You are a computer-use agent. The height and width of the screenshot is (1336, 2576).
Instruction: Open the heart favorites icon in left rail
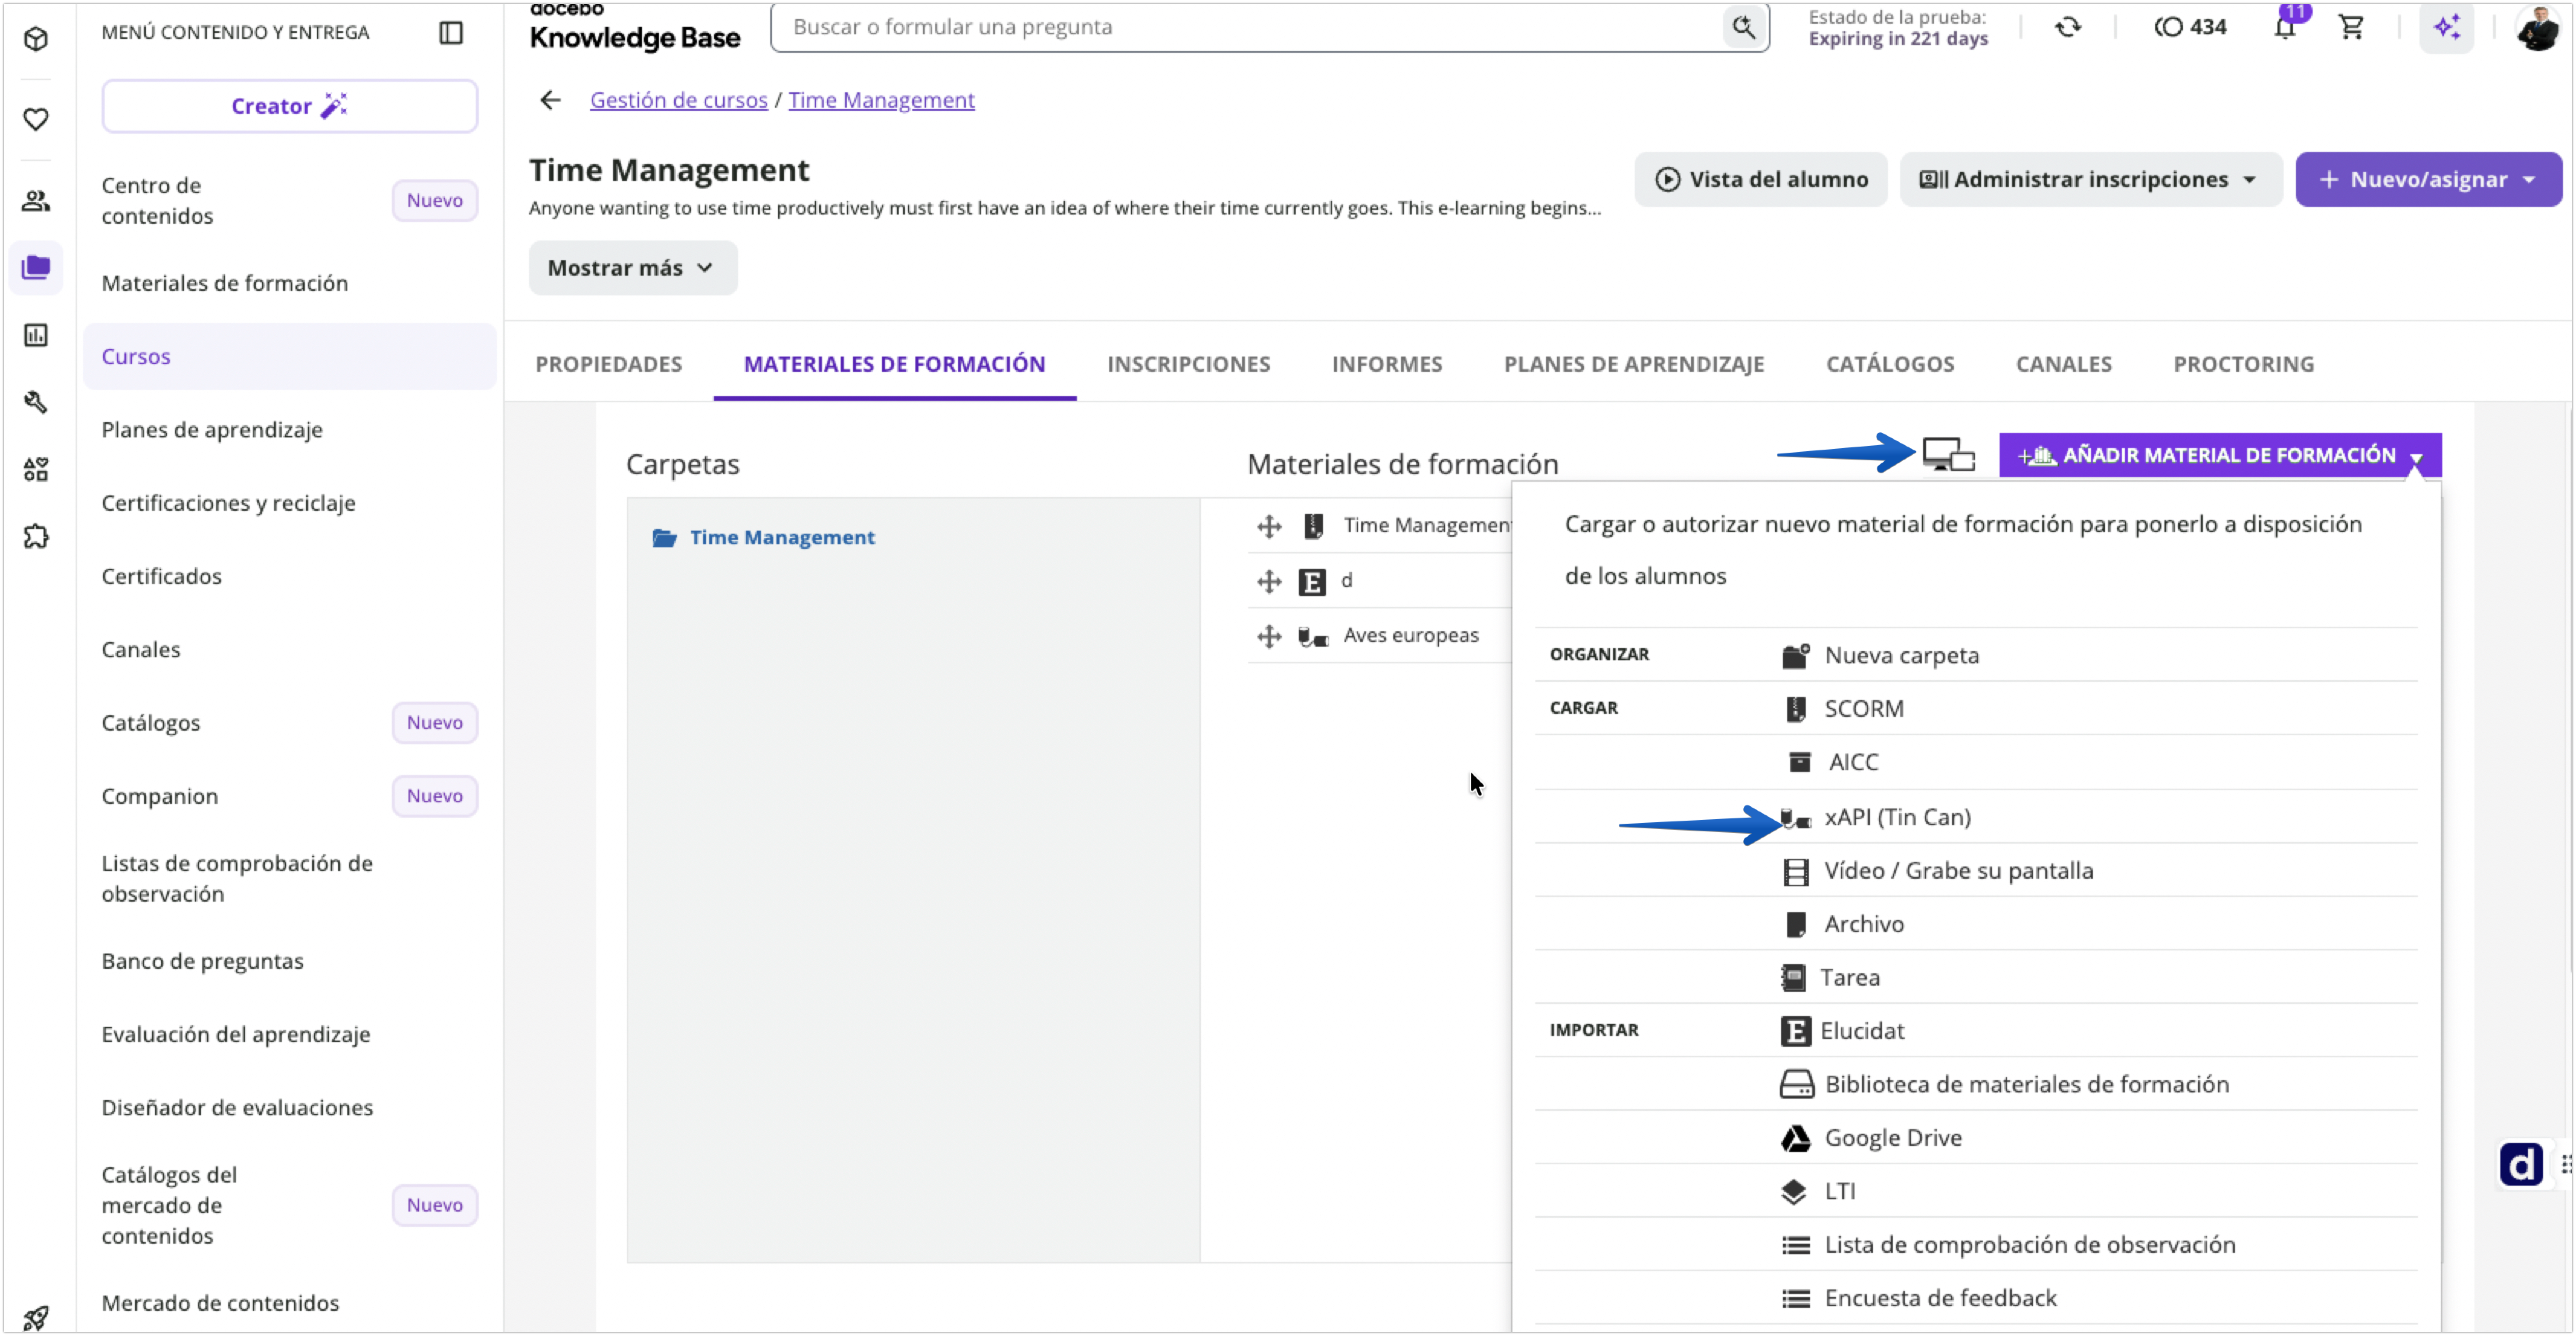pyautogui.click(x=36, y=119)
